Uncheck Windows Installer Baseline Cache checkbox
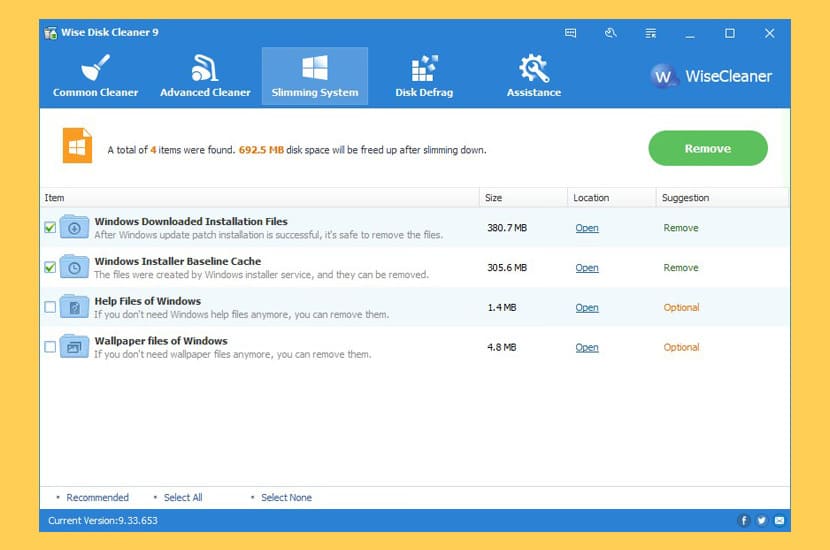830x550 pixels. coord(50,267)
